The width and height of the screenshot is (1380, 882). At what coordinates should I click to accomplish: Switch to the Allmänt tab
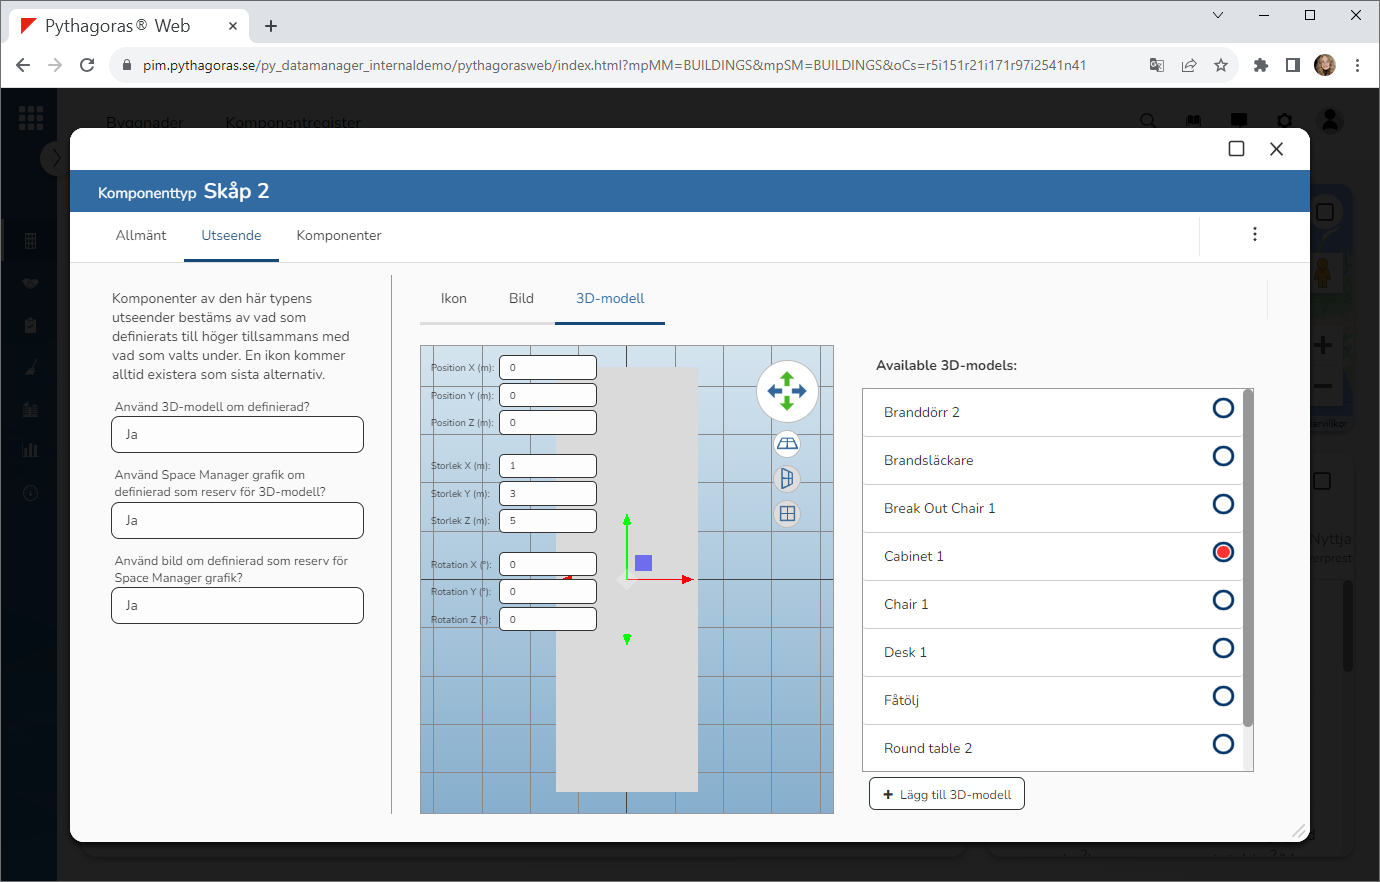[141, 236]
